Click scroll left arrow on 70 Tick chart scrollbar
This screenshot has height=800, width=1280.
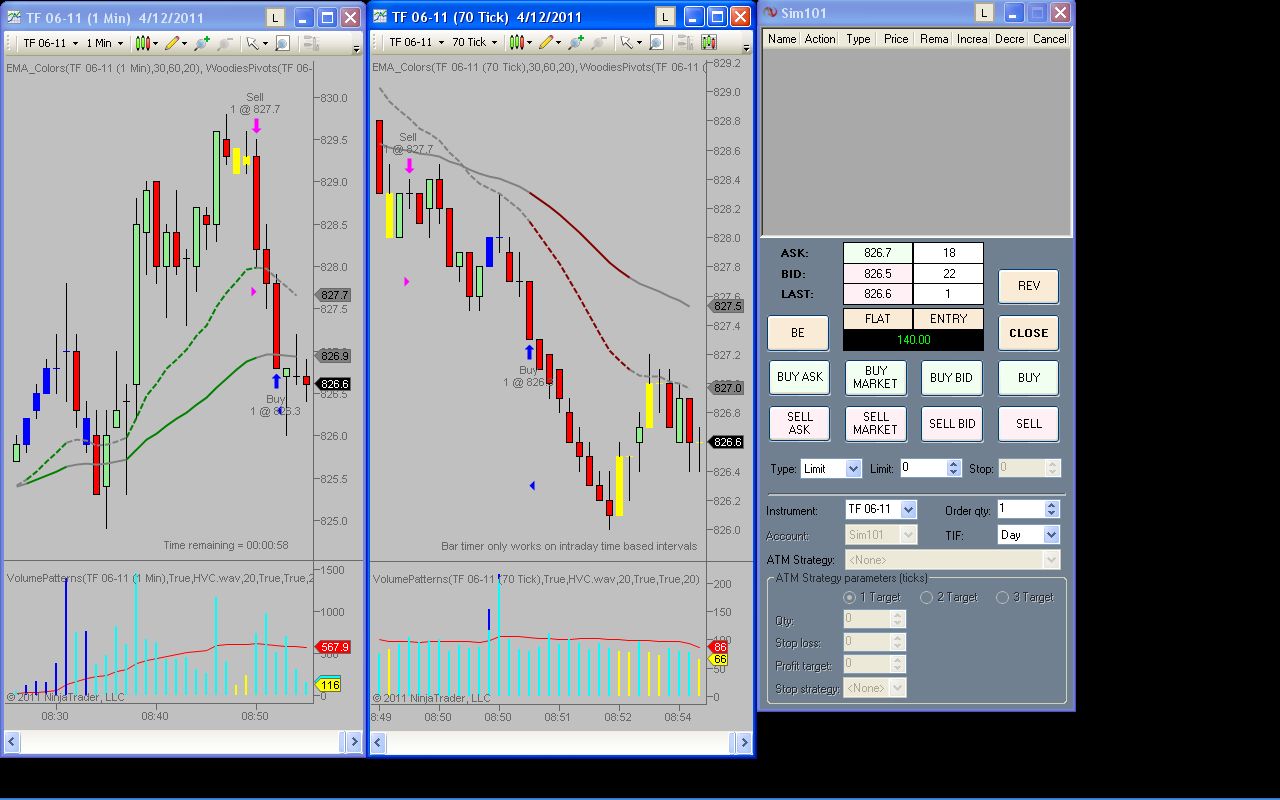pos(378,742)
